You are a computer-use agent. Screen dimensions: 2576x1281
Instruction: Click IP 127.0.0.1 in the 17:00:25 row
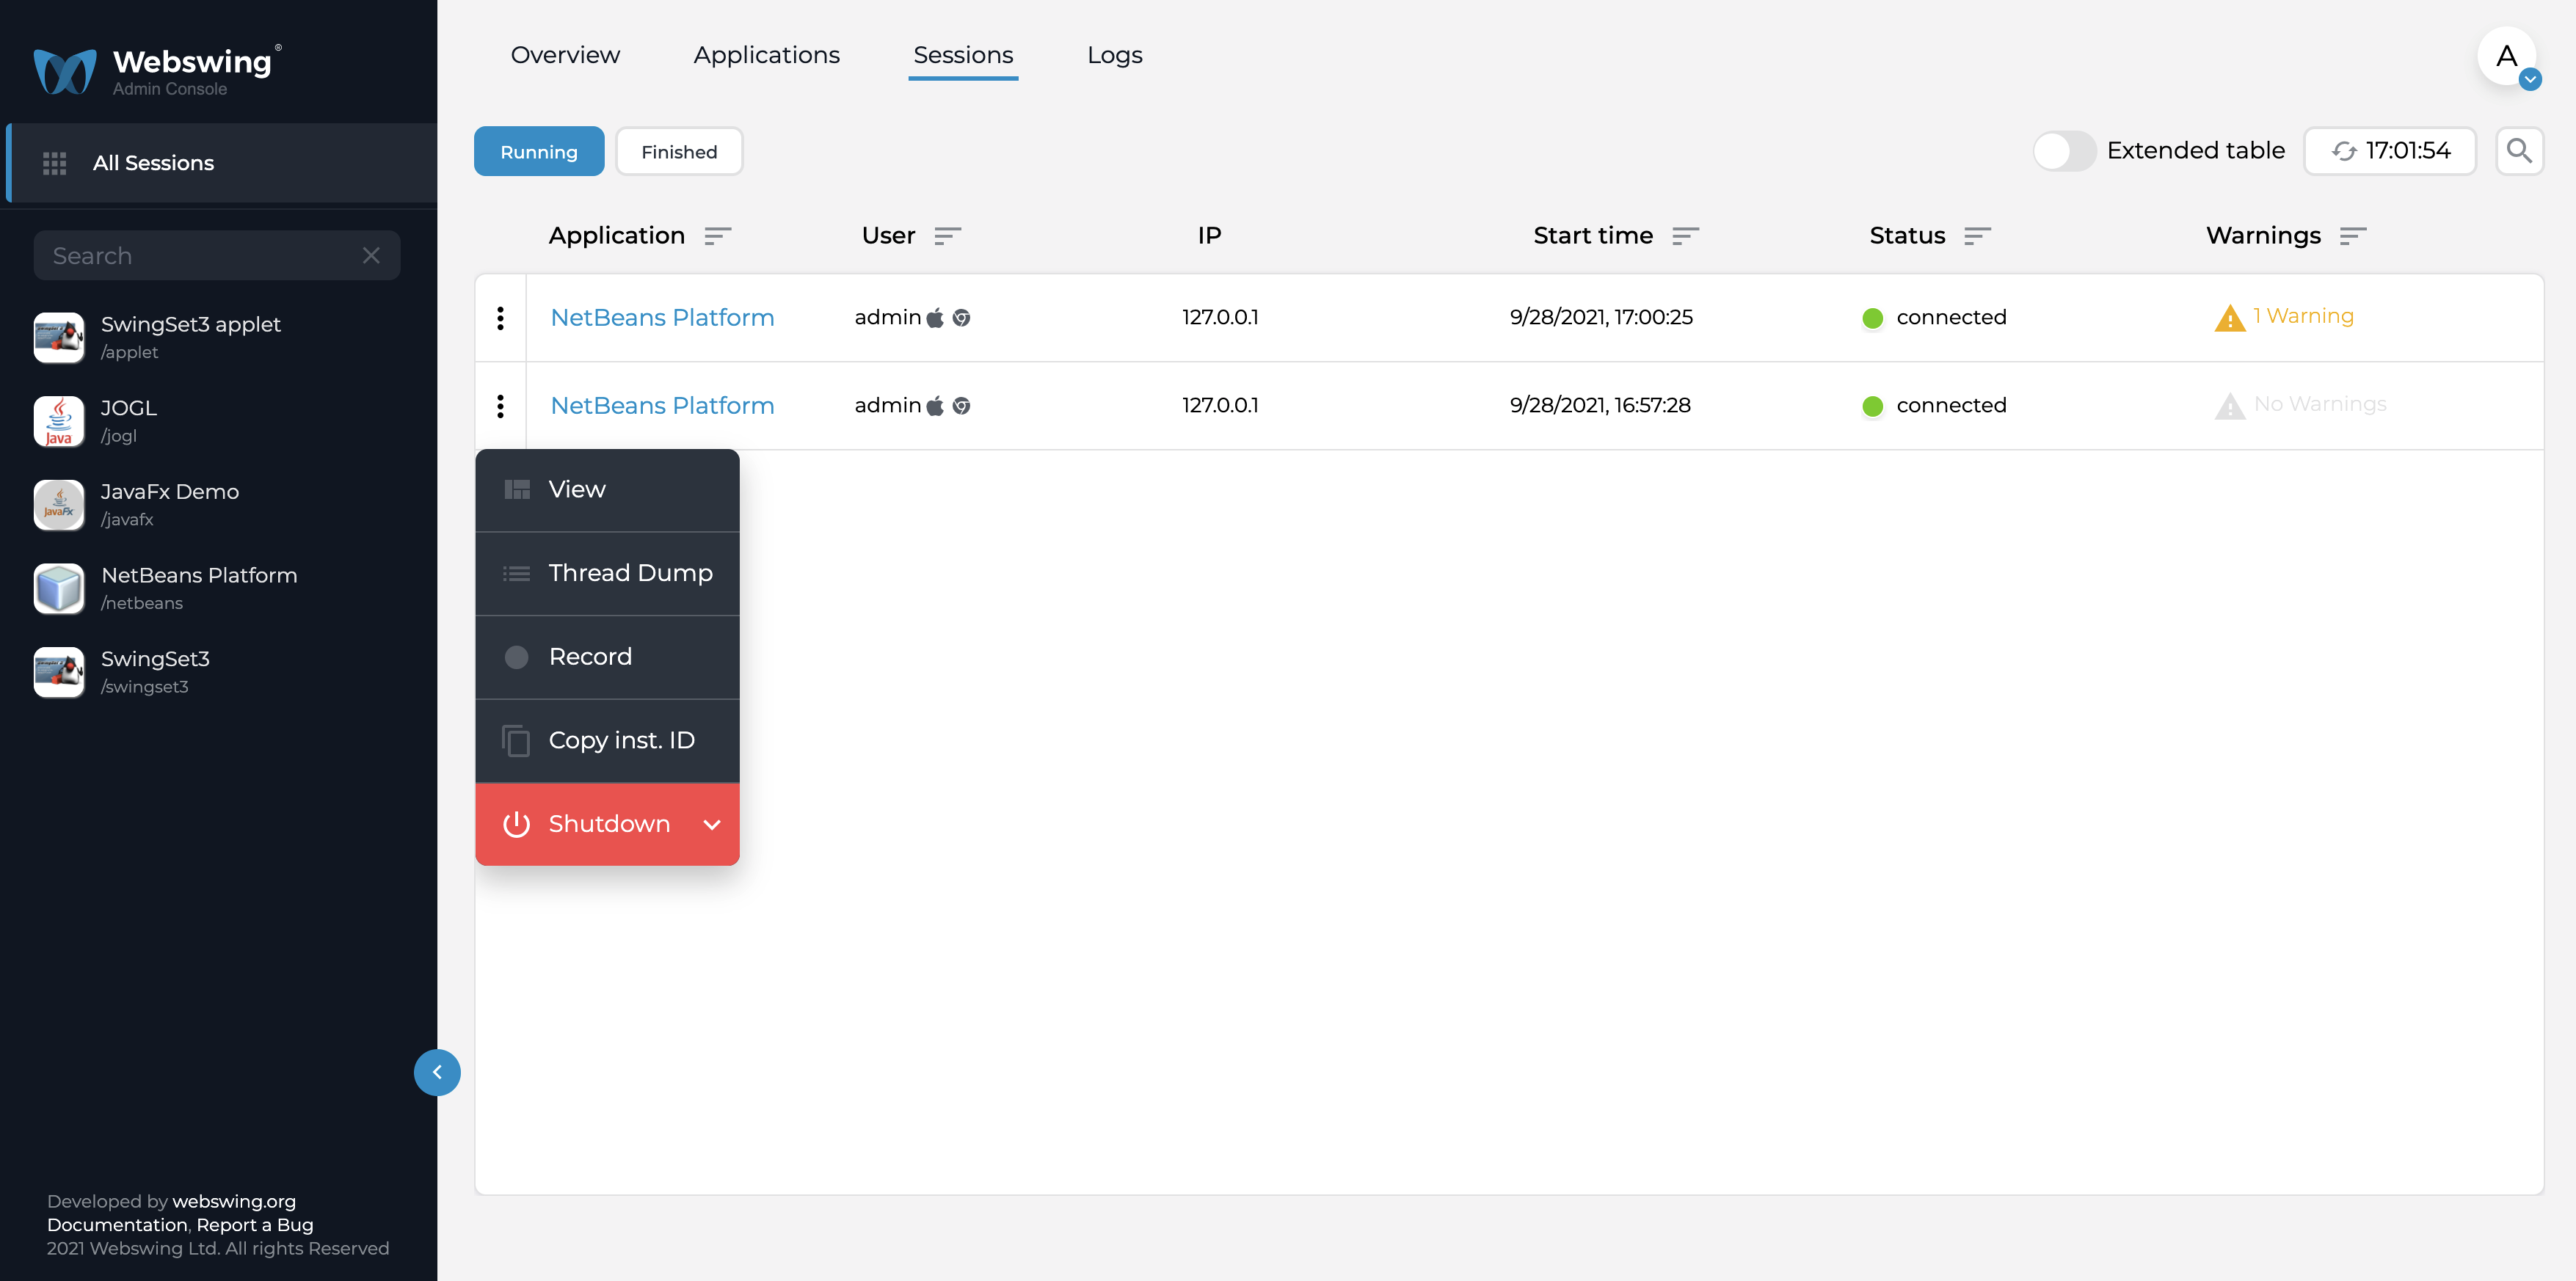coord(1220,318)
